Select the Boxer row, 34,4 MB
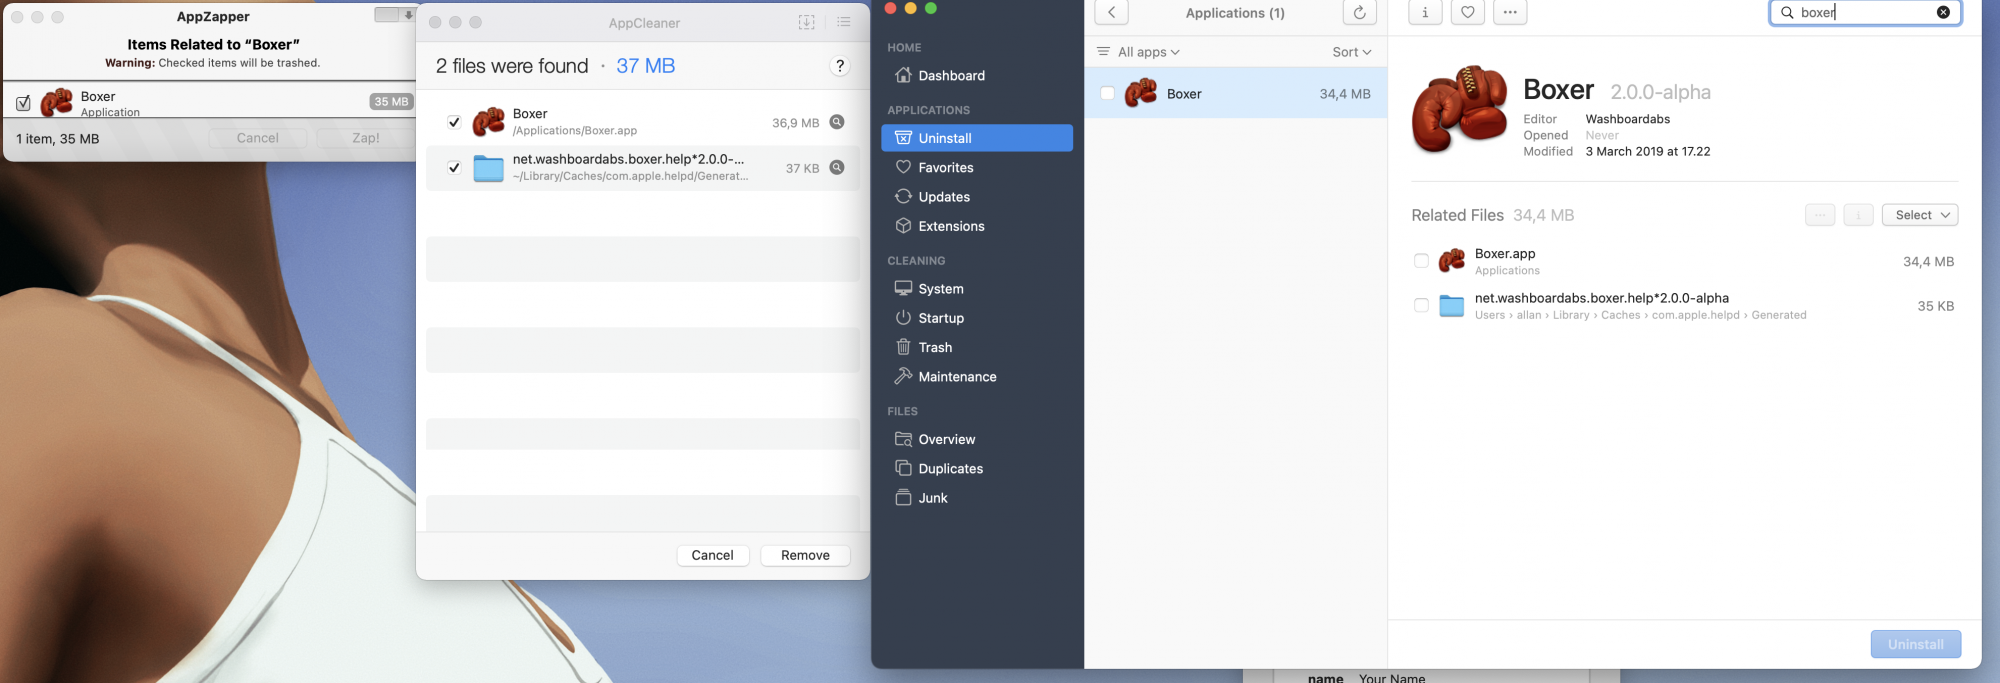The image size is (2000, 683). (1236, 93)
